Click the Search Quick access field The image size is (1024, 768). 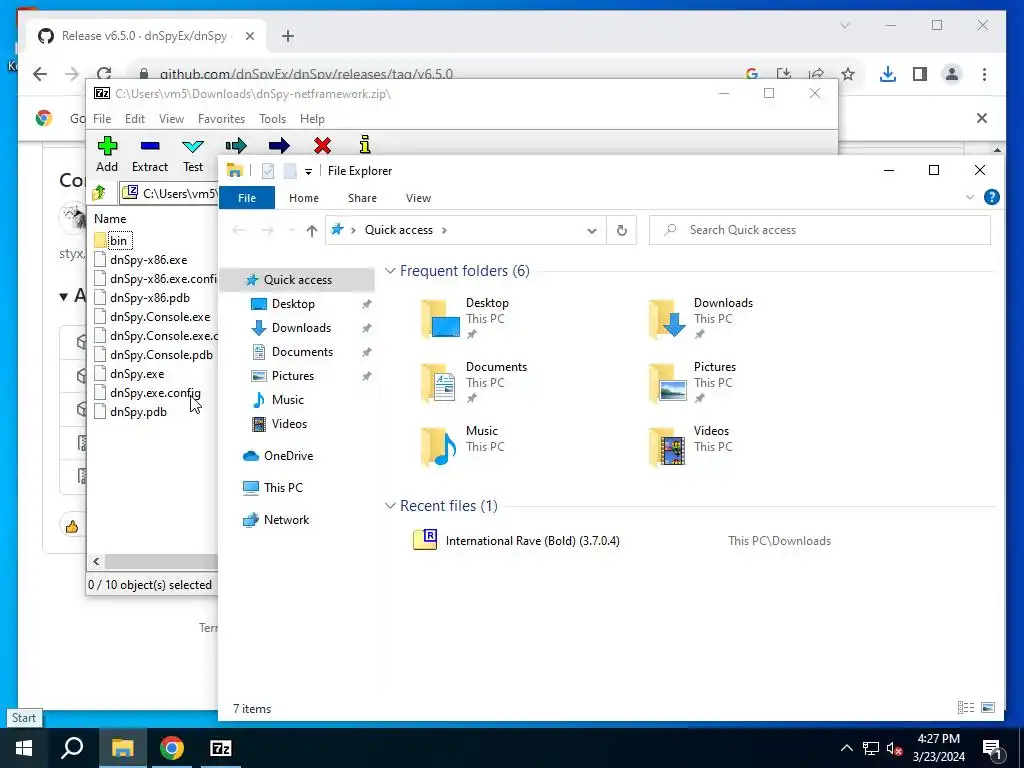point(820,230)
